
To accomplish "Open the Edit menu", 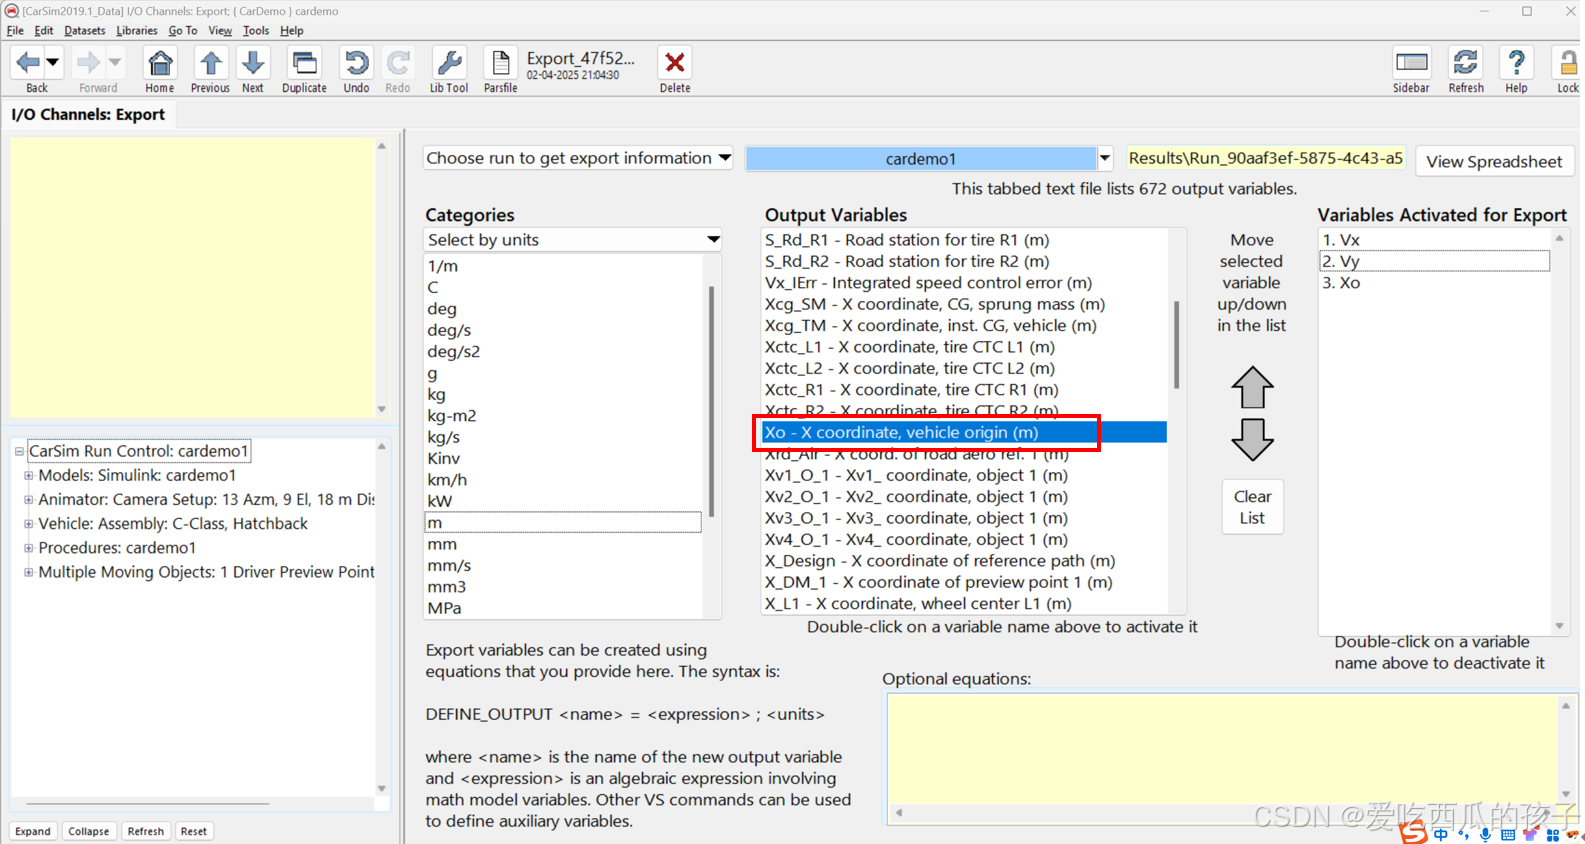I will [x=44, y=31].
